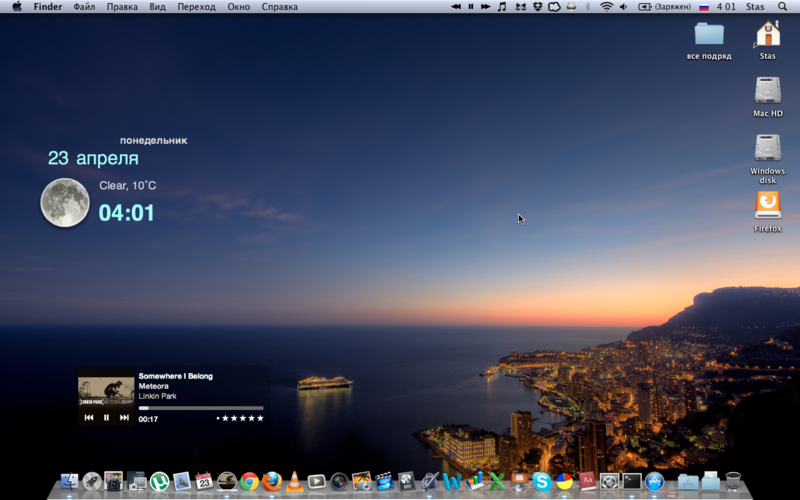Pause song in the desktop music widget
This screenshot has width=800, height=500.
pyautogui.click(x=106, y=417)
